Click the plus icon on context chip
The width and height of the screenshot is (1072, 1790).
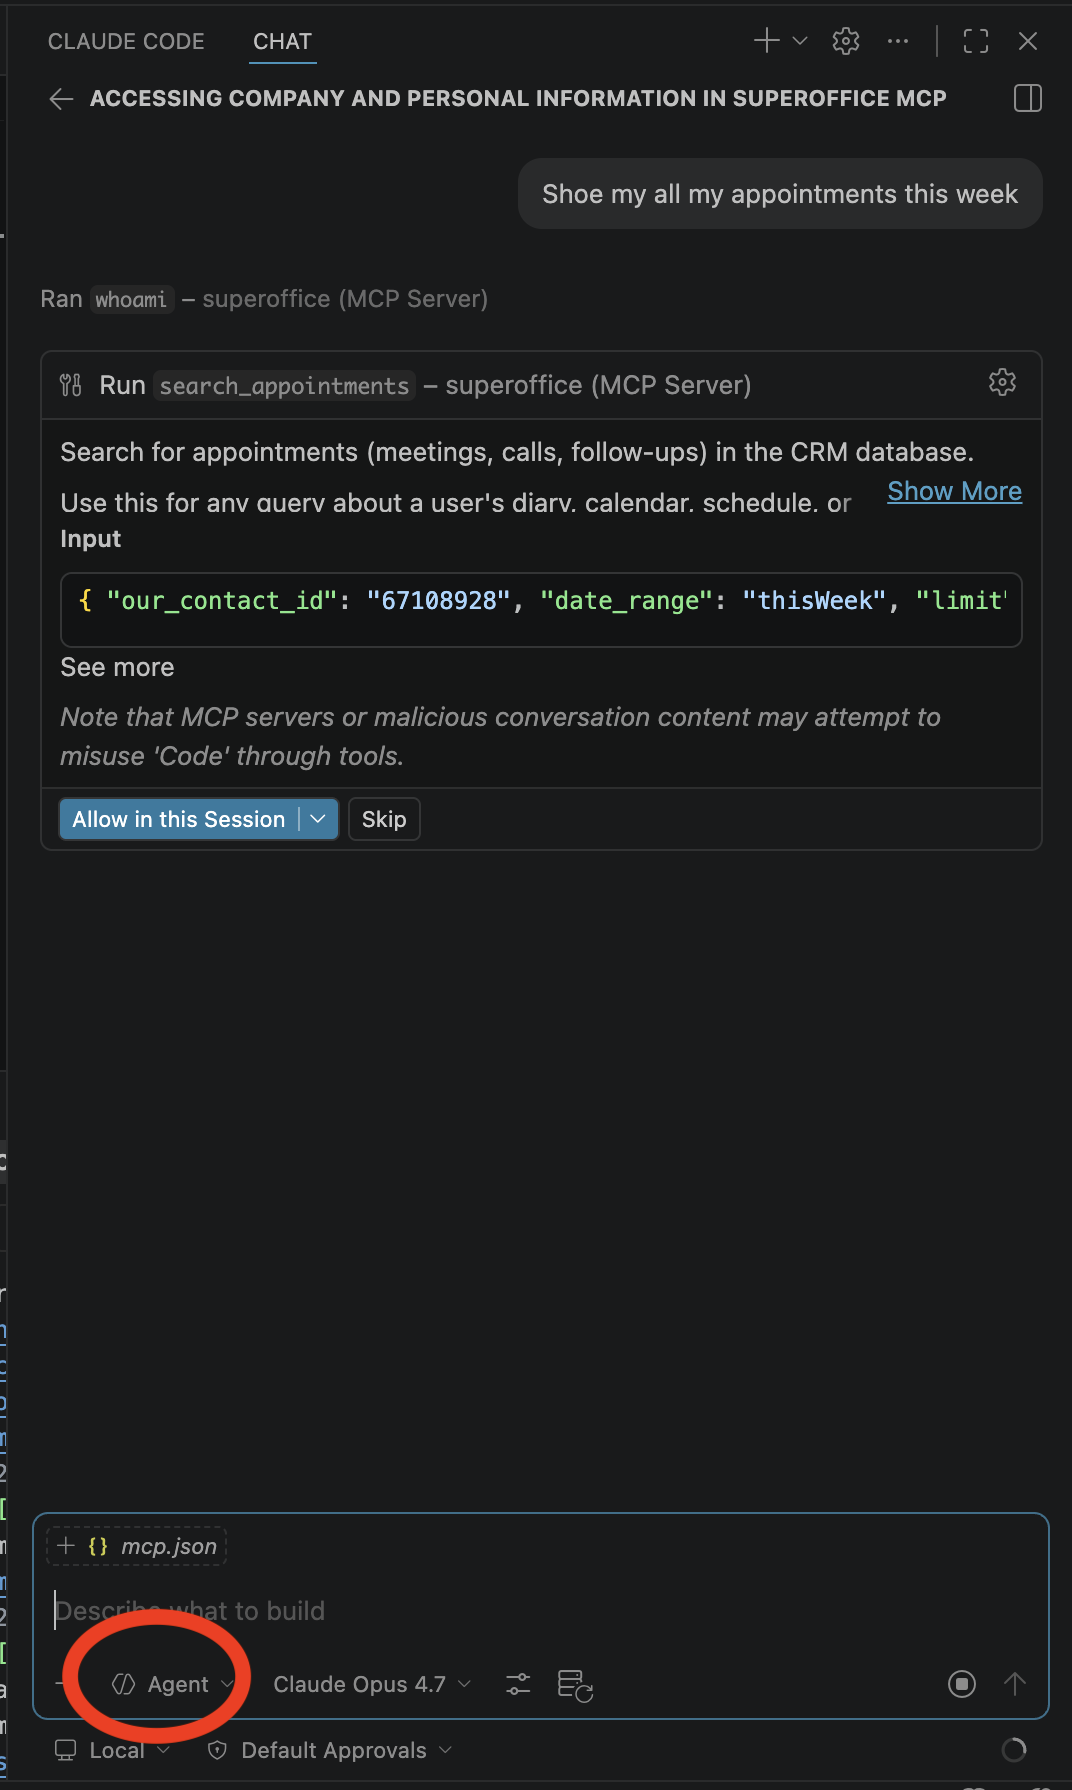coord(66,1546)
